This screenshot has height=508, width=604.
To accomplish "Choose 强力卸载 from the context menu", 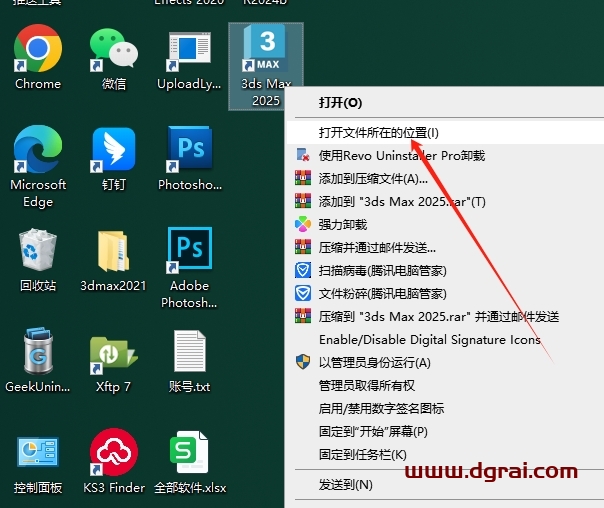I will 445,225.
